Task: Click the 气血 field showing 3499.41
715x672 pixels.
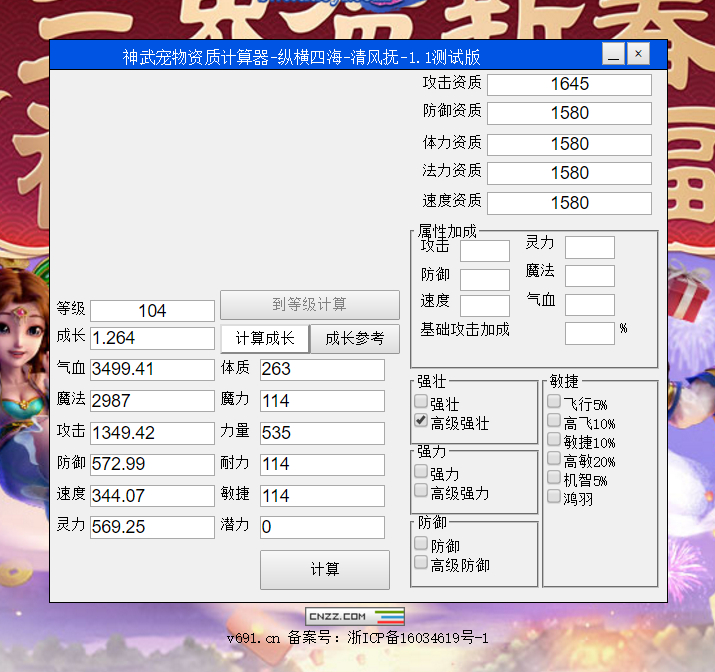Action: pyautogui.click(x=152, y=369)
